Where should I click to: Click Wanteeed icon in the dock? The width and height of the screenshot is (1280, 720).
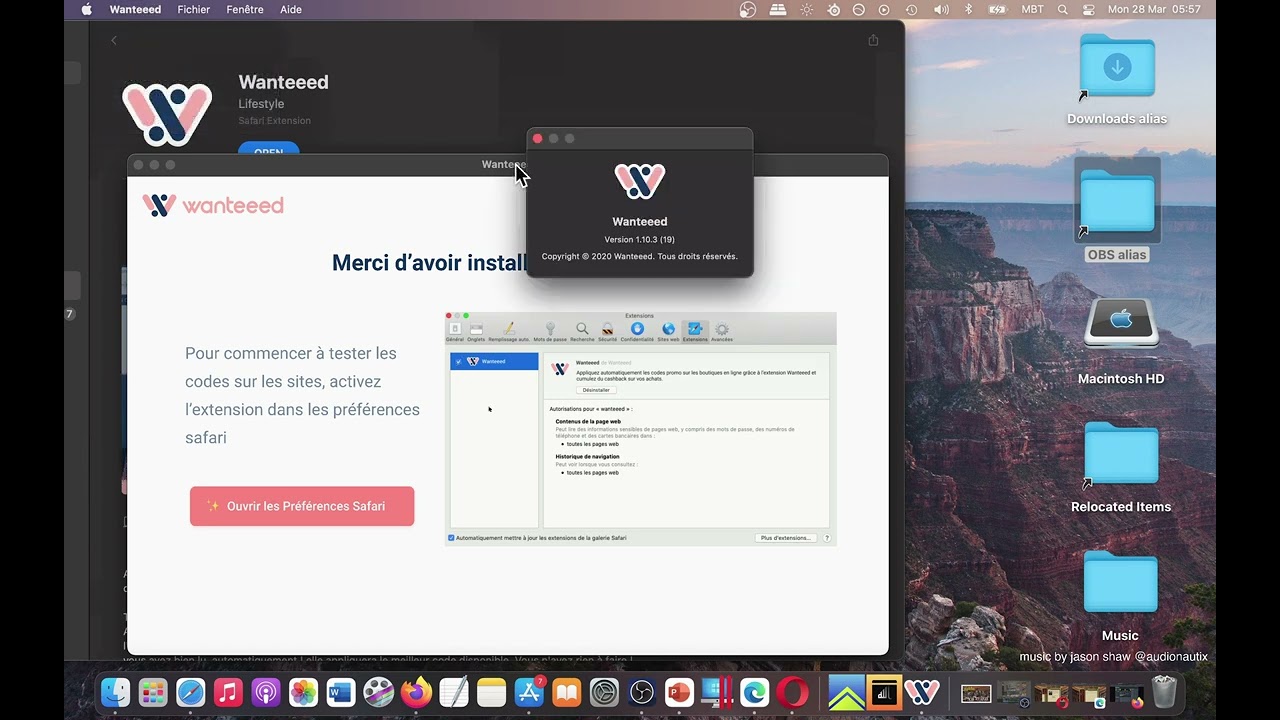[x=922, y=692]
